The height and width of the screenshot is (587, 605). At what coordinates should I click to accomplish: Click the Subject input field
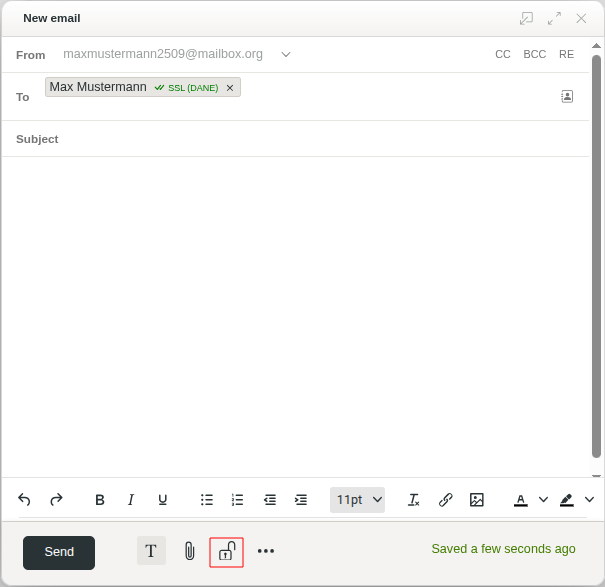pyautogui.click(x=320, y=139)
